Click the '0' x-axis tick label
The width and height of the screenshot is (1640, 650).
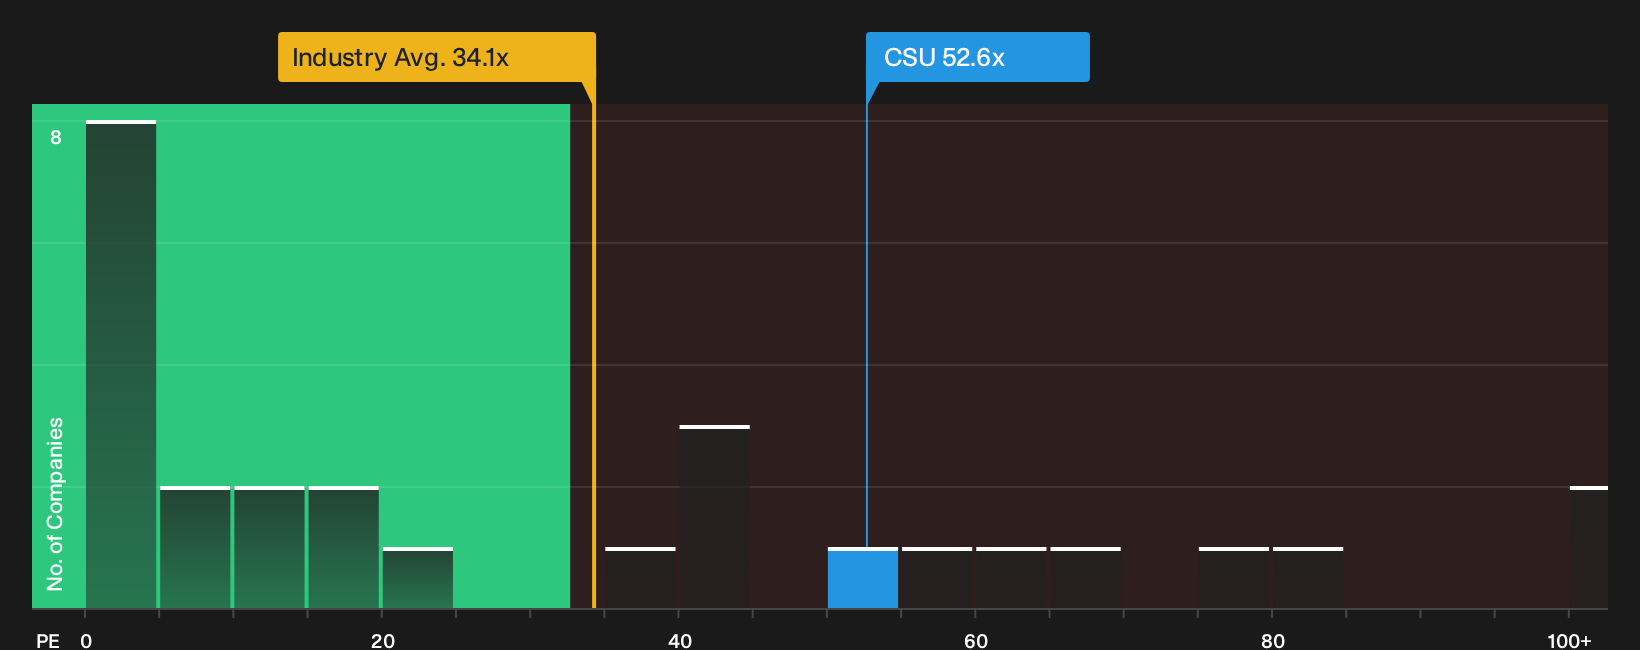click(86, 640)
